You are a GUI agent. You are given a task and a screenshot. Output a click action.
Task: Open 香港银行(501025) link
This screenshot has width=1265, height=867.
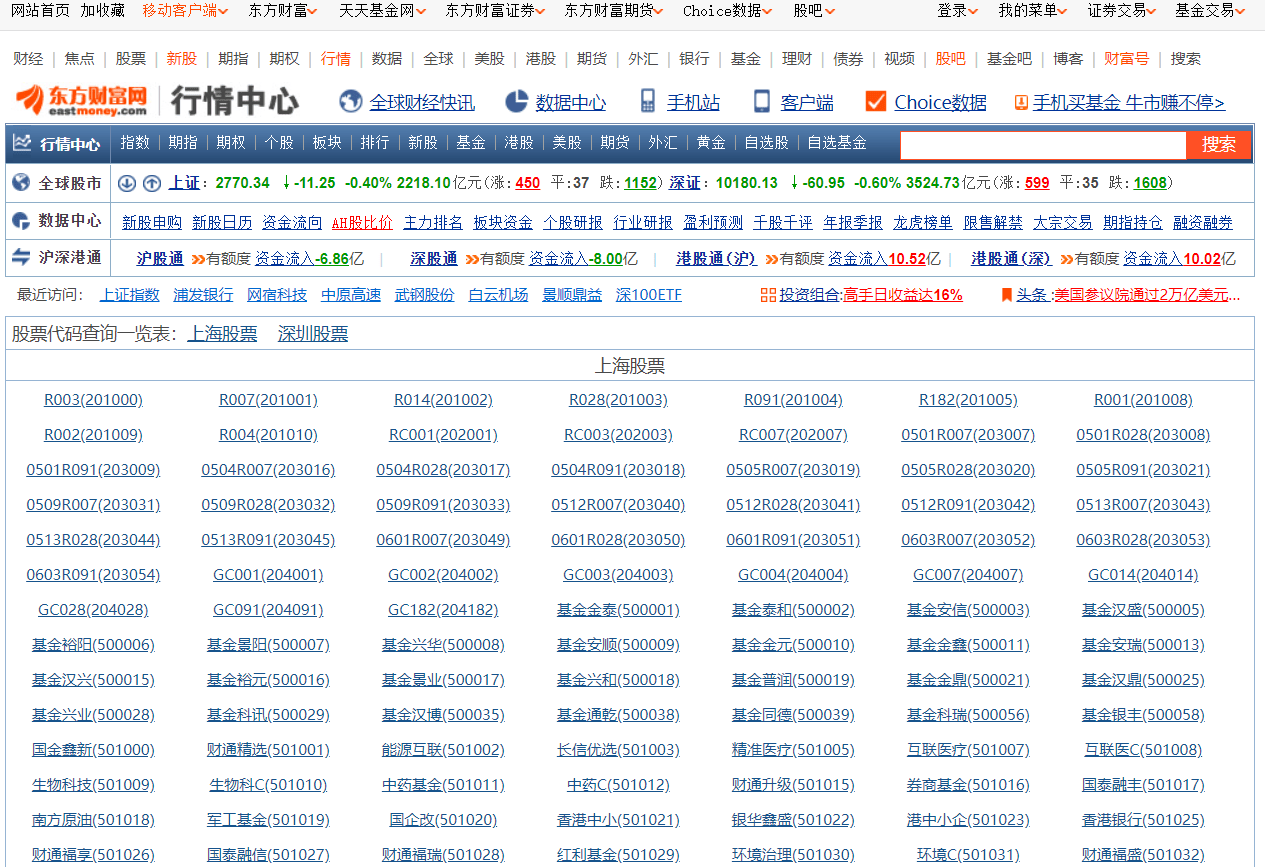(x=1143, y=820)
